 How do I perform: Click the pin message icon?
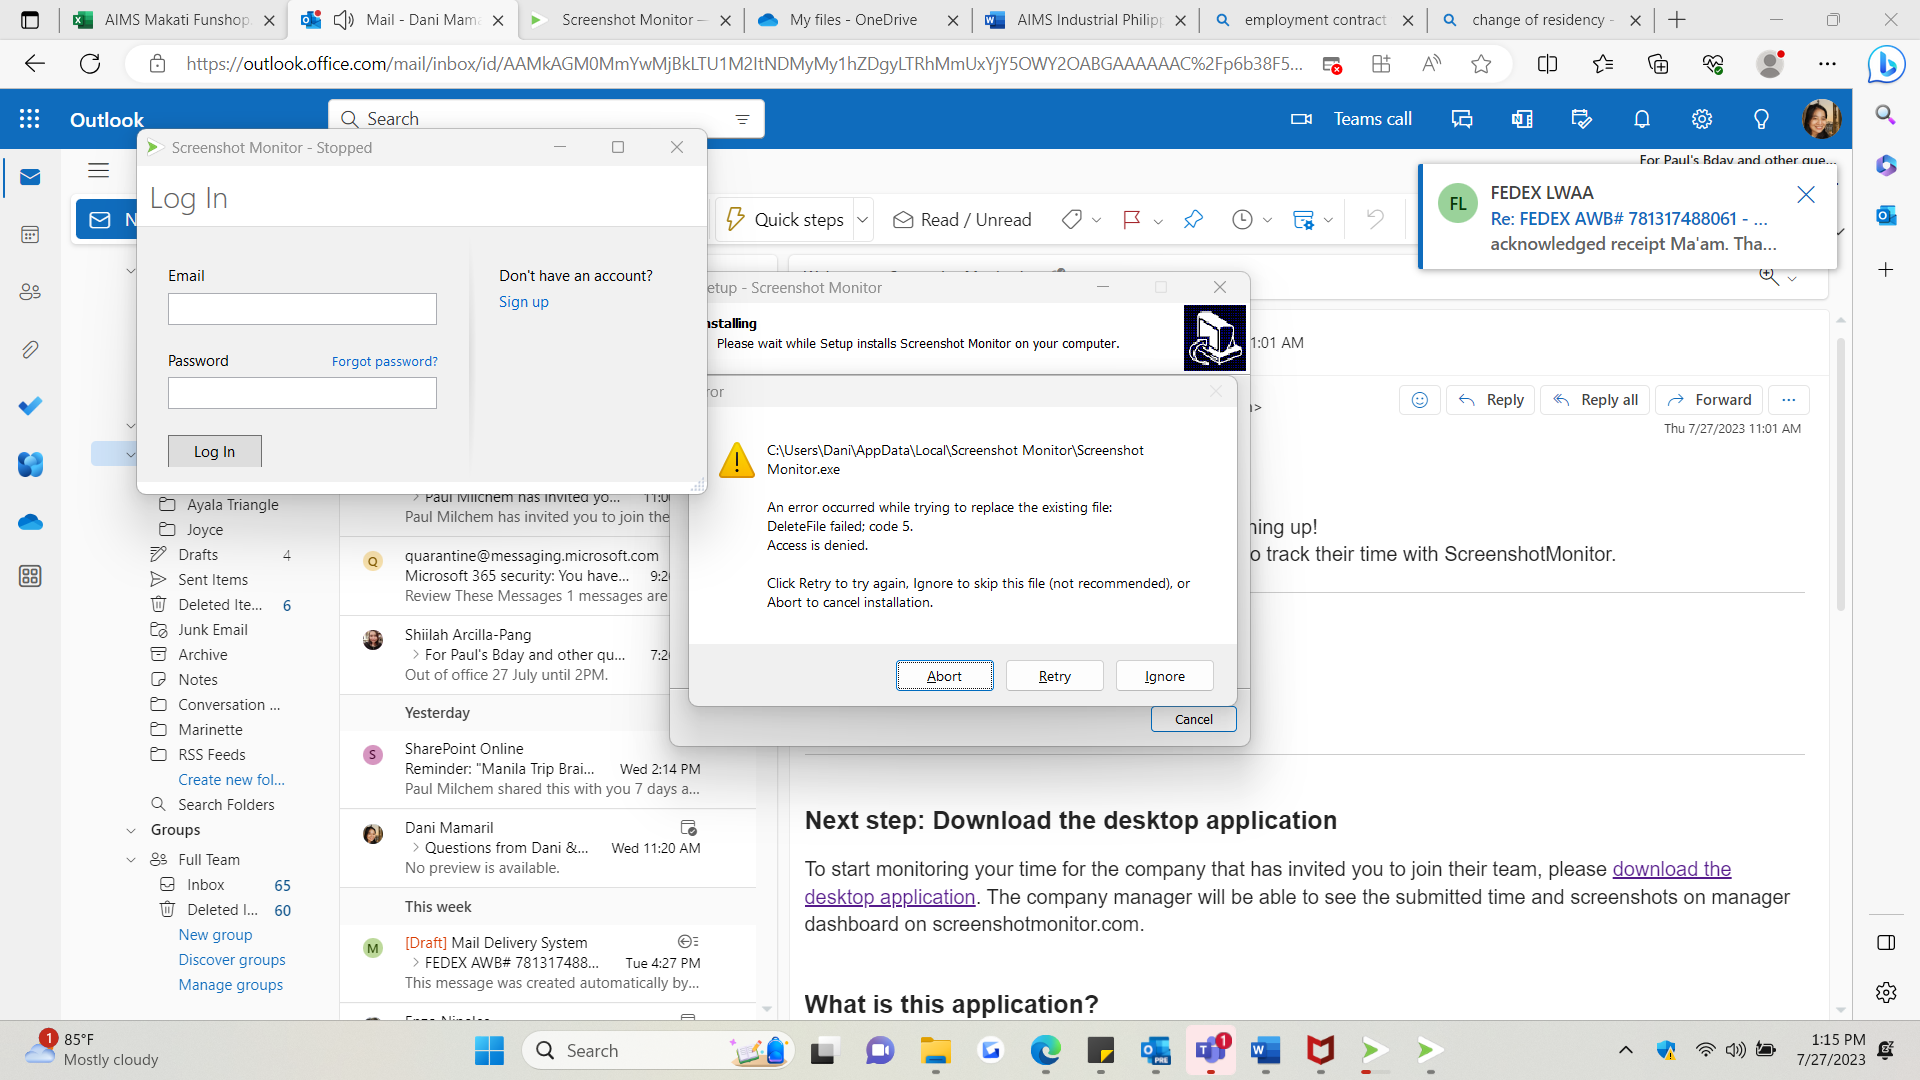tap(1193, 220)
